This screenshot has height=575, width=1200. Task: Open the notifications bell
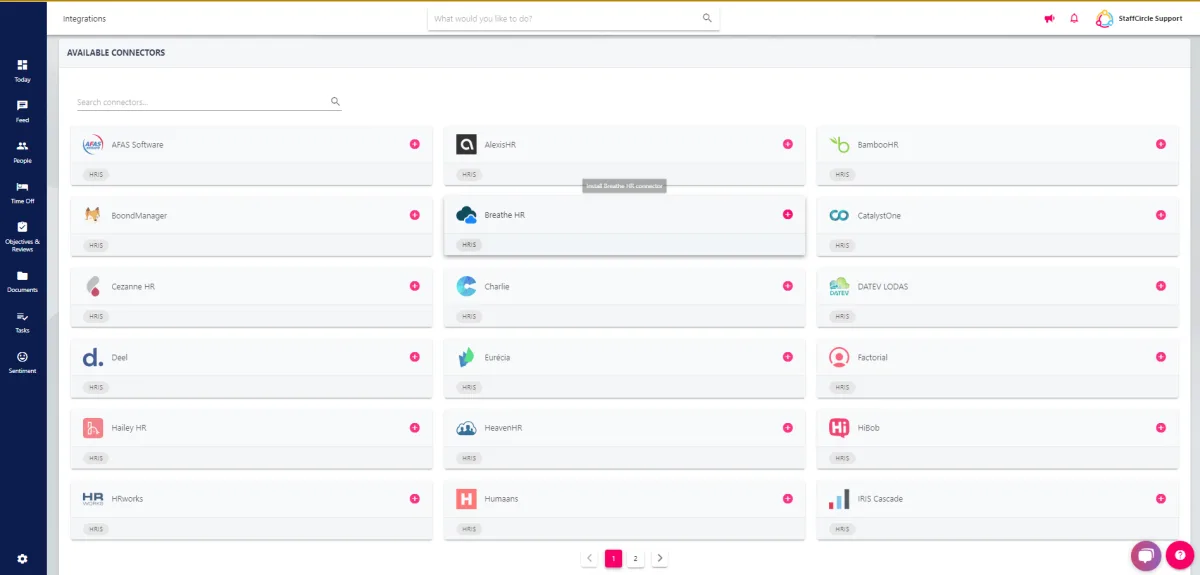[1074, 18]
